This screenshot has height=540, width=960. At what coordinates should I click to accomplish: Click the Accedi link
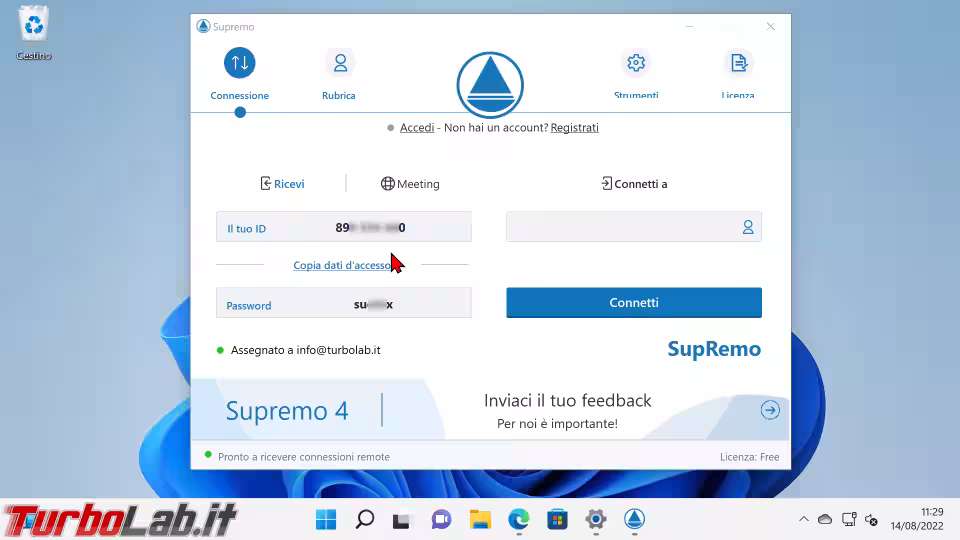pyautogui.click(x=417, y=127)
